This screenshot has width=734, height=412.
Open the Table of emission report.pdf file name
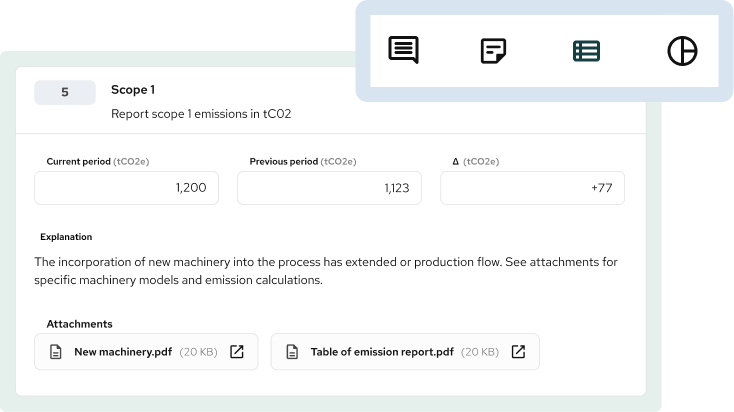pyautogui.click(x=384, y=352)
